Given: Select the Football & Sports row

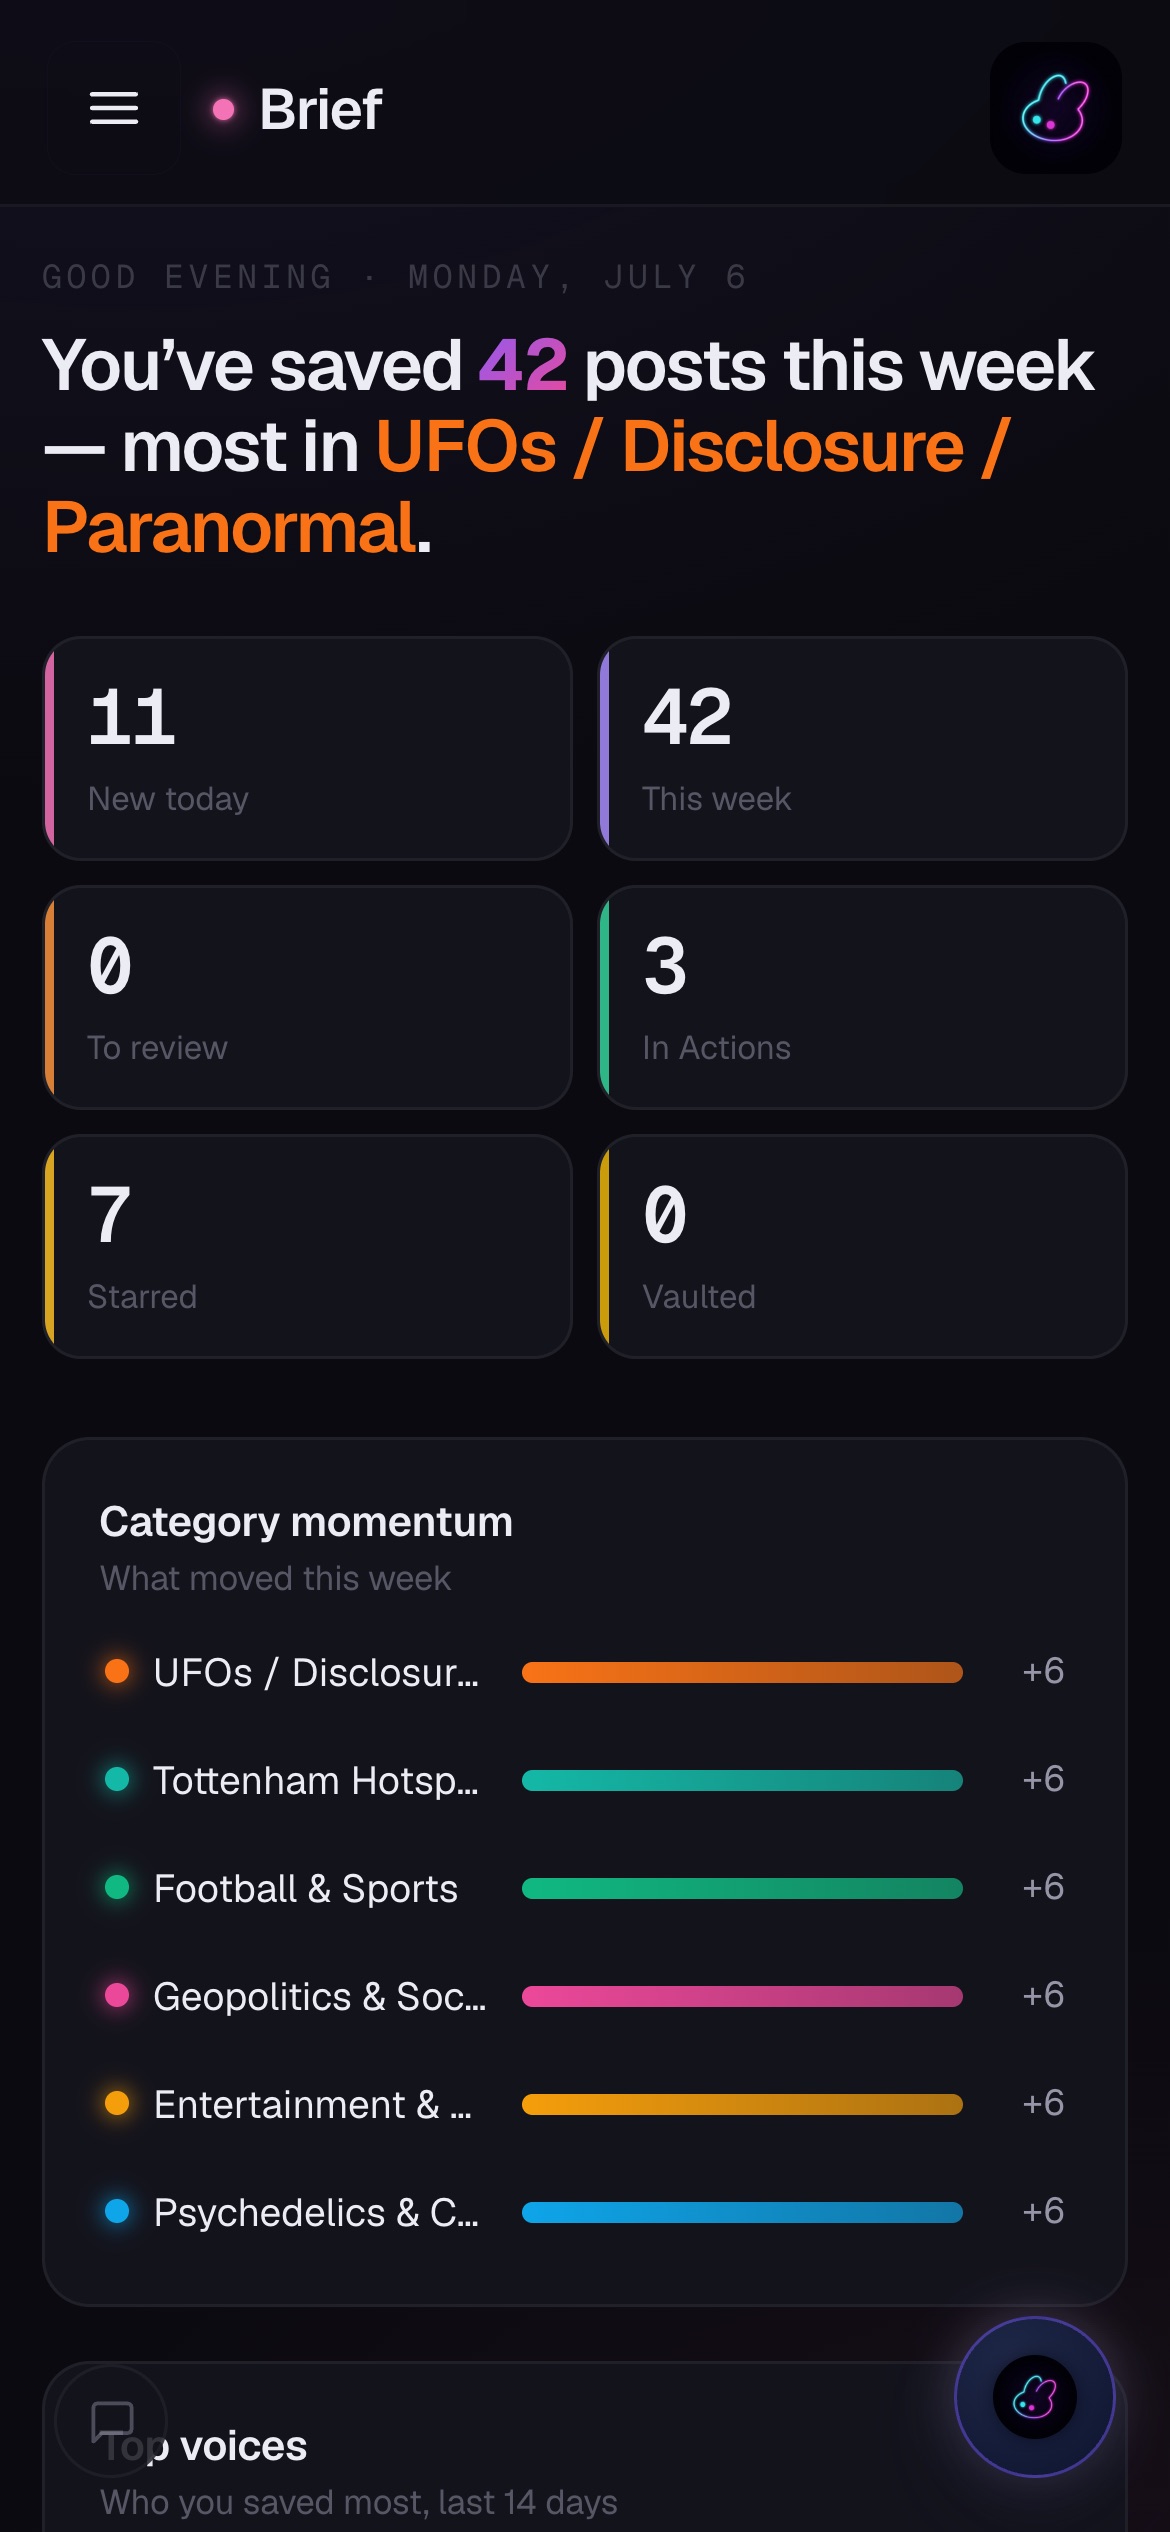Looking at the screenshot, I should click(x=585, y=1888).
